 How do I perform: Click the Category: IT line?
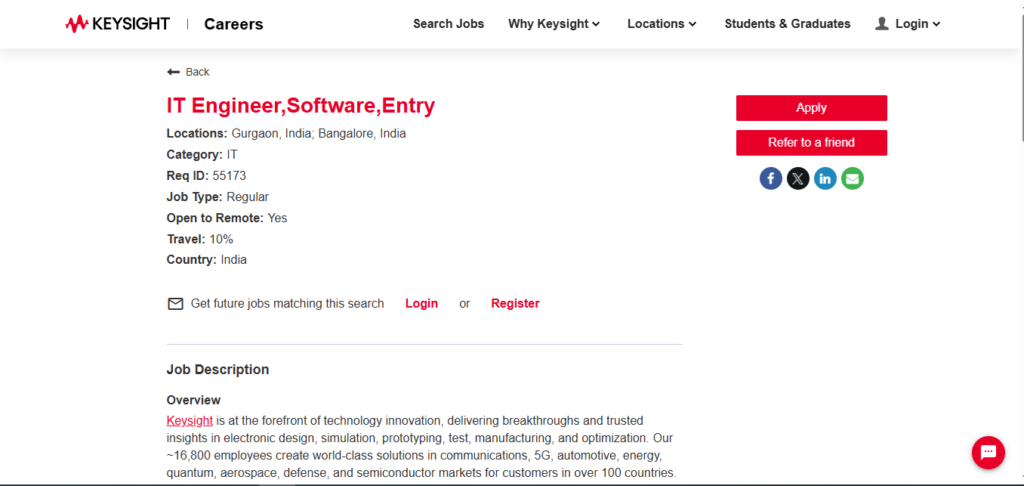[x=202, y=155]
